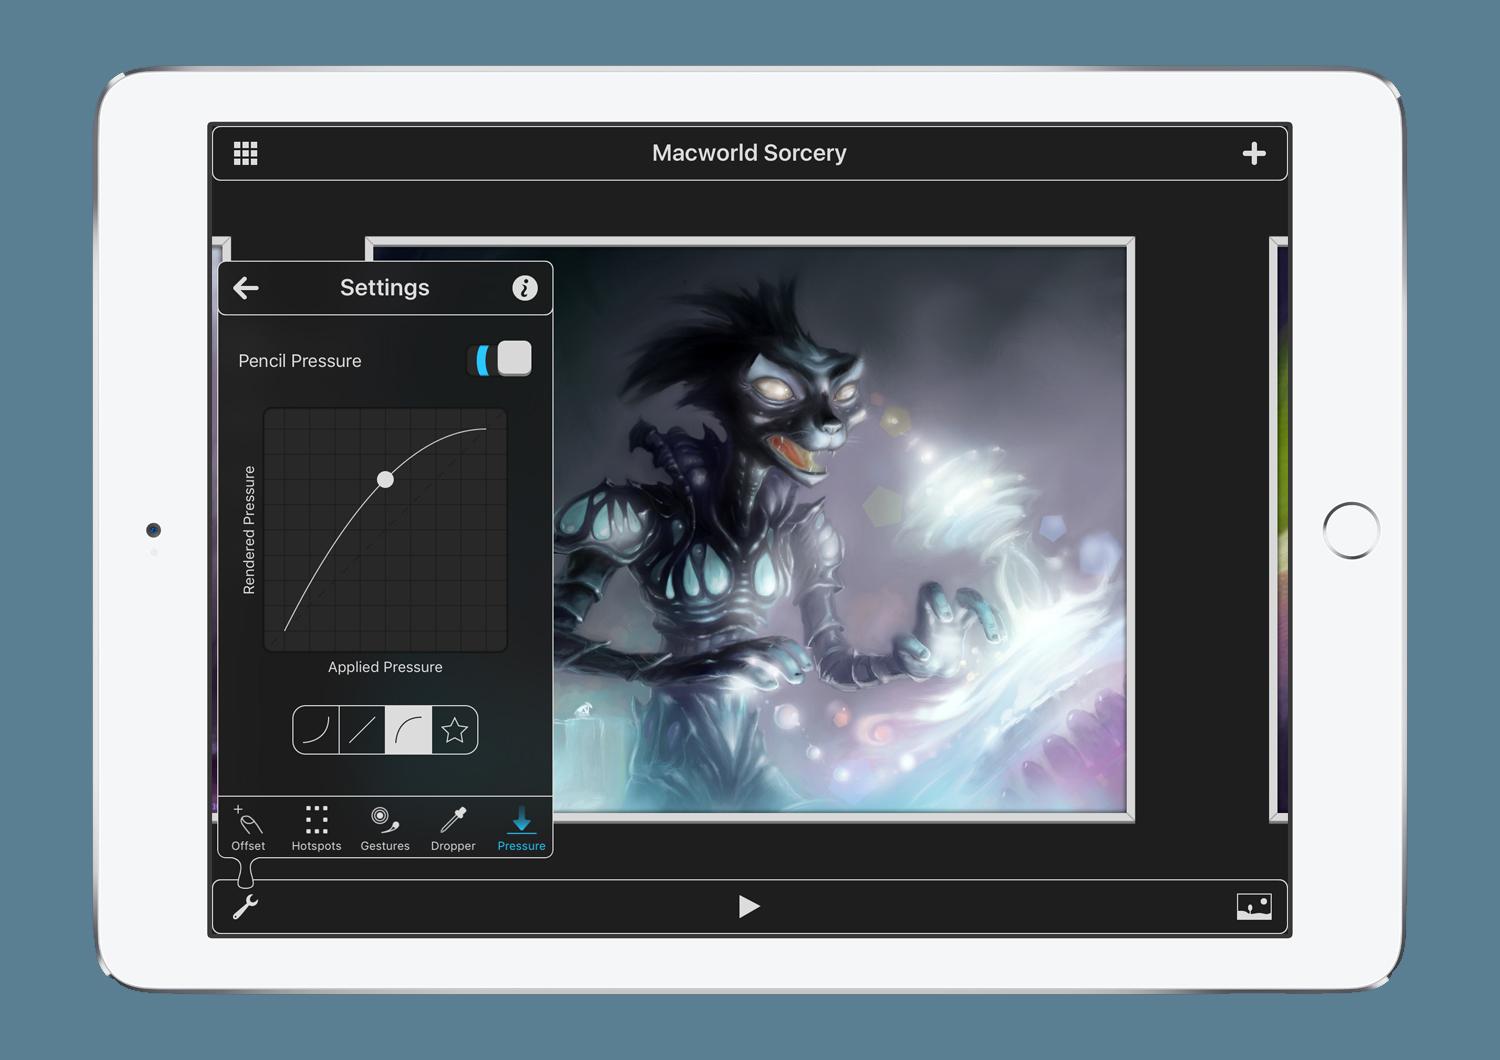Switch to the Dropper tab
The width and height of the screenshot is (1500, 1060).
tap(453, 828)
